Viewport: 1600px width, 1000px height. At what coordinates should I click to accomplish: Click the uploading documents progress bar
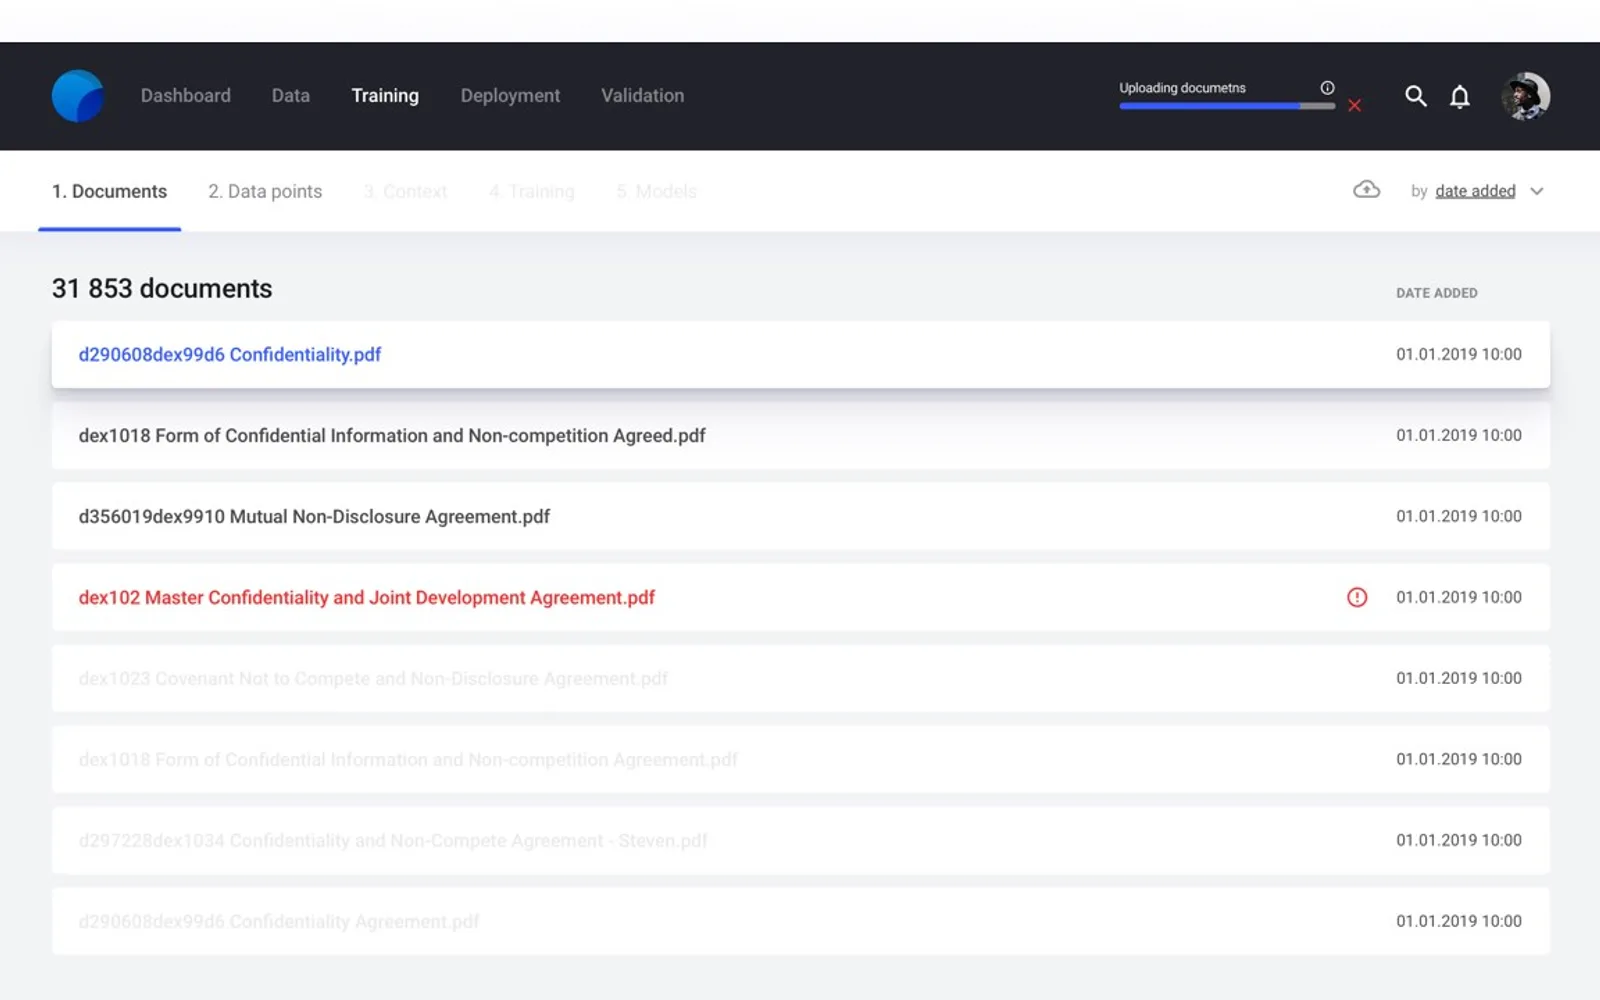click(x=1227, y=106)
